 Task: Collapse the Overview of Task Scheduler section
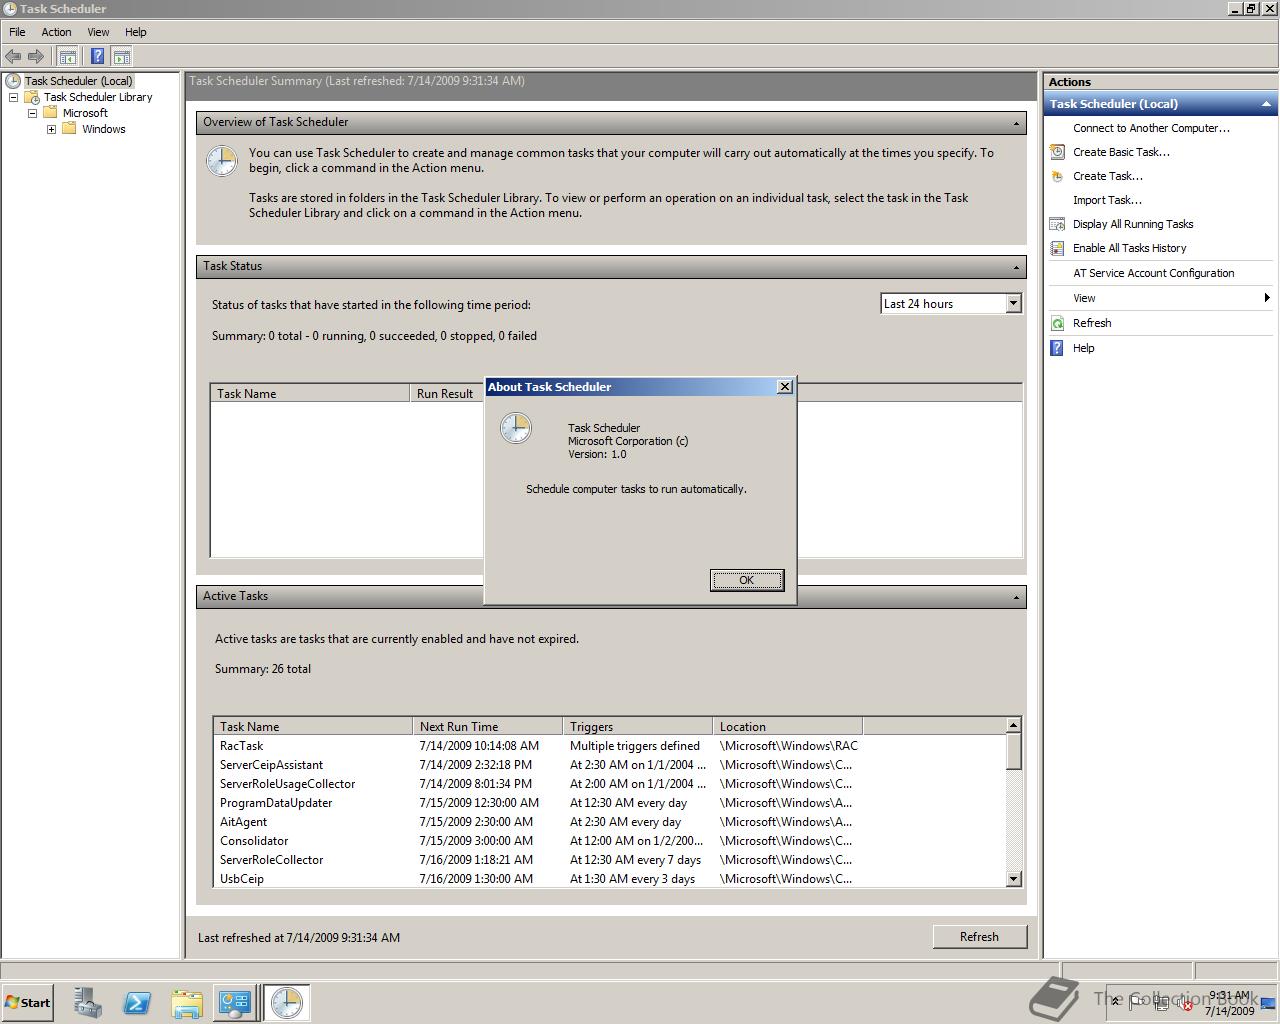[x=1016, y=123]
